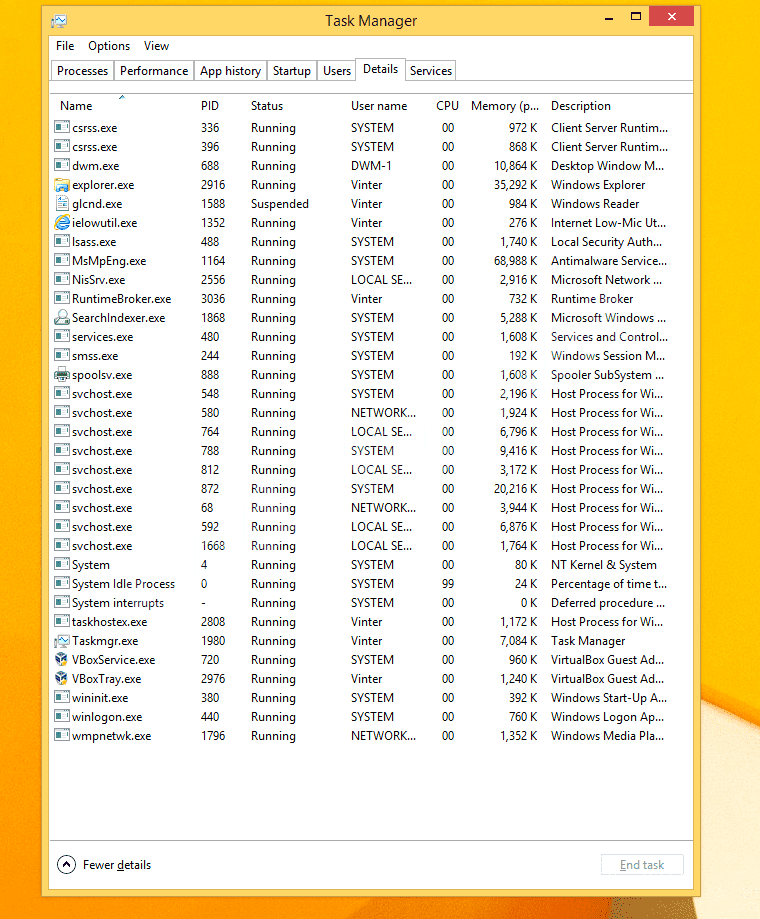The width and height of the screenshot is (760, 919).
Task: Click the glcnd.exe document icon
Action: (x=62, y=204)
